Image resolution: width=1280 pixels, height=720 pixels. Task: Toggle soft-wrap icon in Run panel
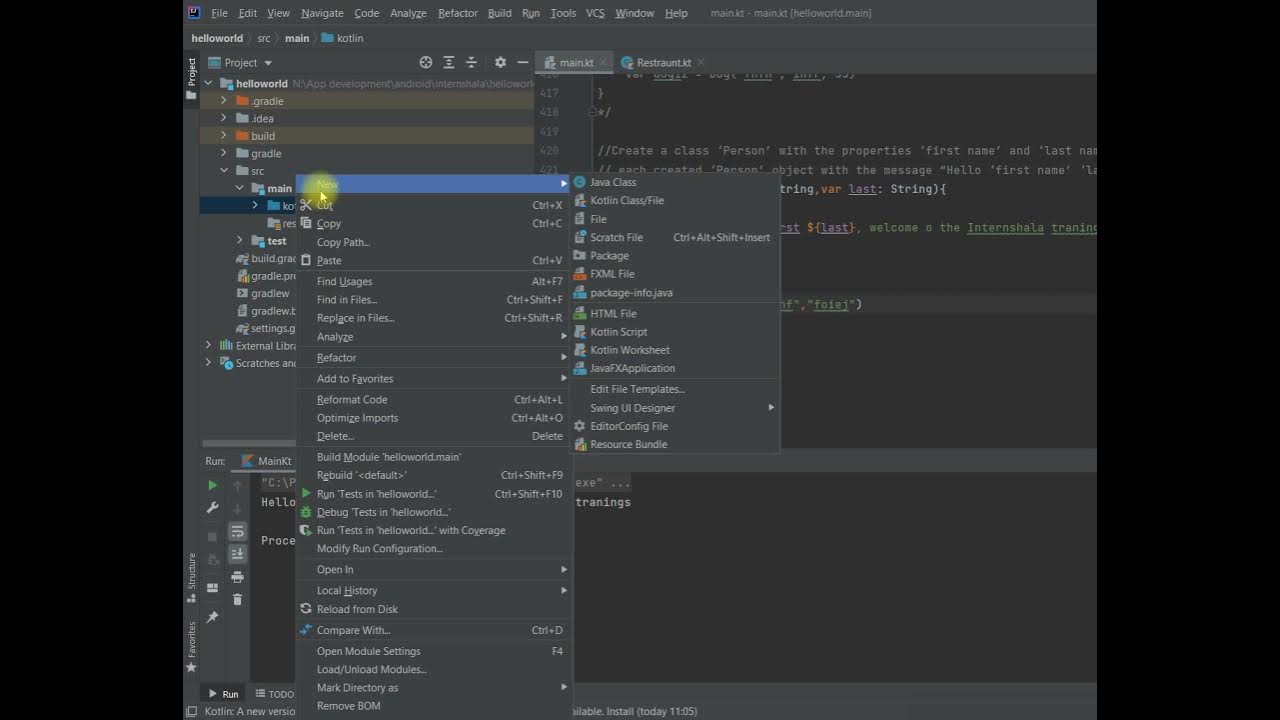click(237, 532)
